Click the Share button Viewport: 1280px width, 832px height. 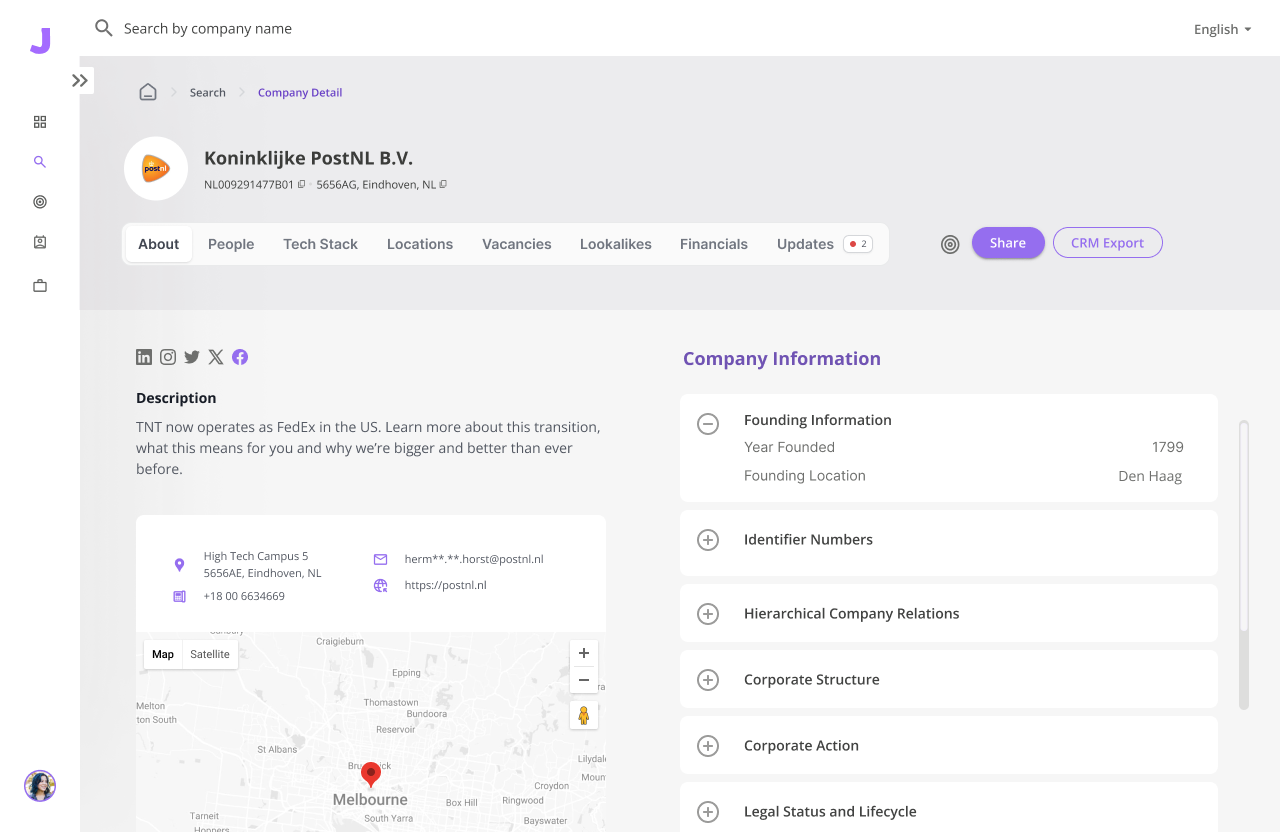(x=1008, y=243)
